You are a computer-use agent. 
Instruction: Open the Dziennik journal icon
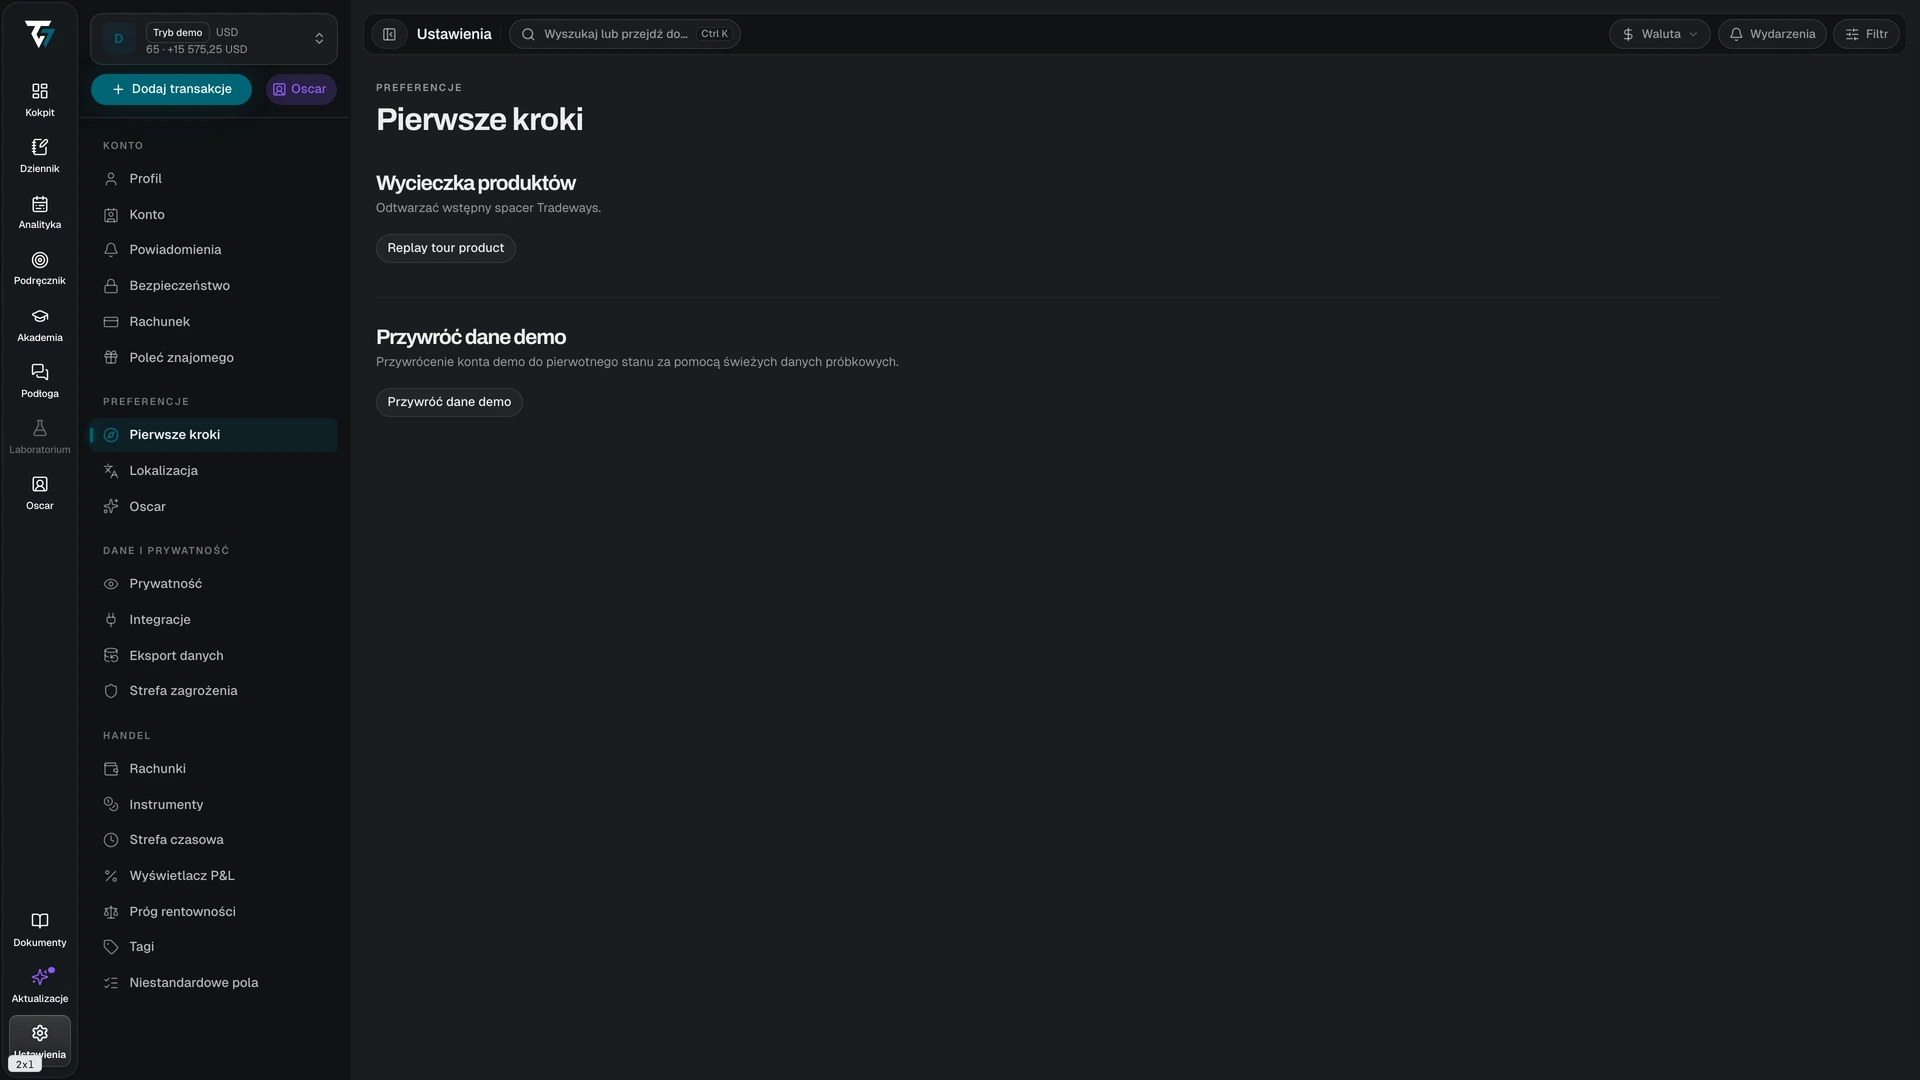coord(40,147)
